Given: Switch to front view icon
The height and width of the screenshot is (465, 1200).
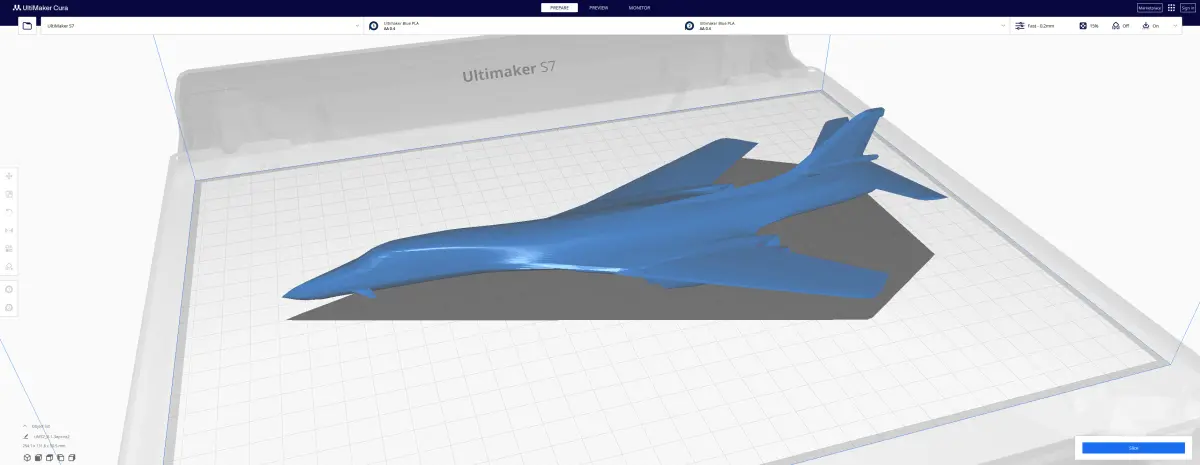Looking at the screenshot, I should 38,458.
